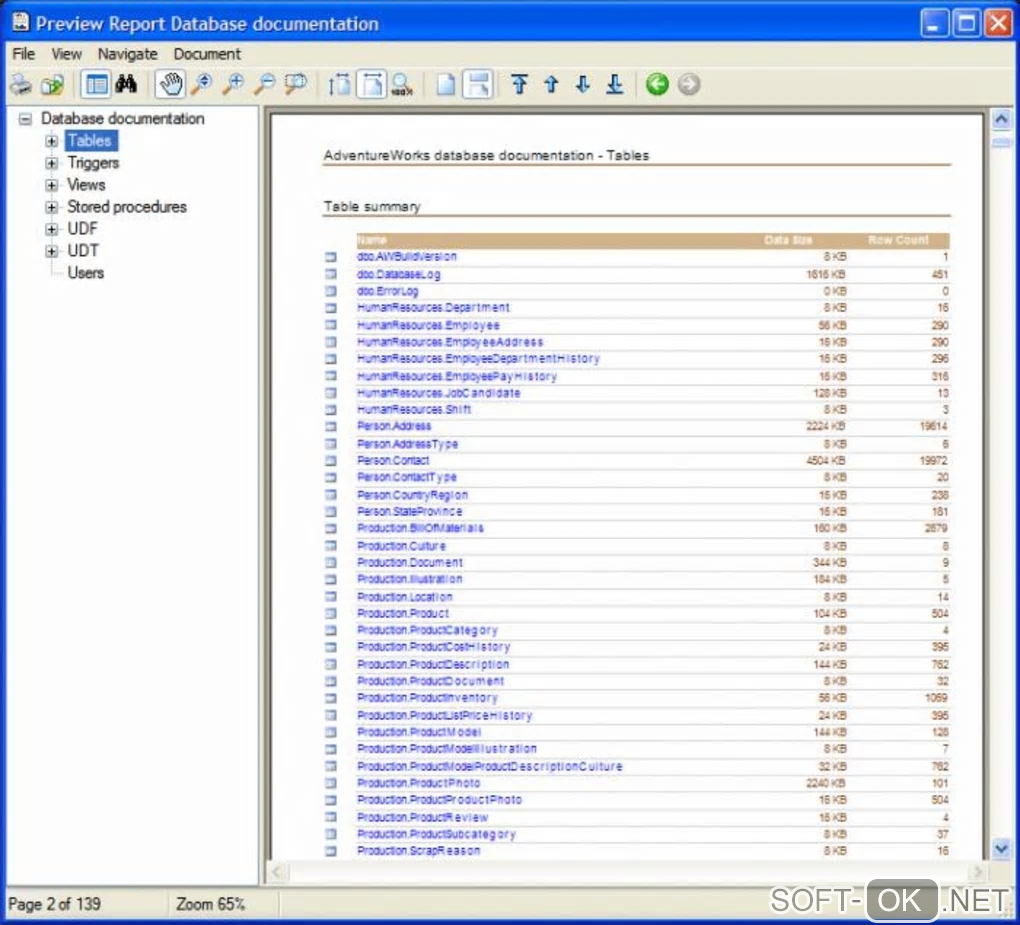Go to next page arrow
Image resolution: width=1020 pixels, height=925 pixels.
[x=583, y=85]
